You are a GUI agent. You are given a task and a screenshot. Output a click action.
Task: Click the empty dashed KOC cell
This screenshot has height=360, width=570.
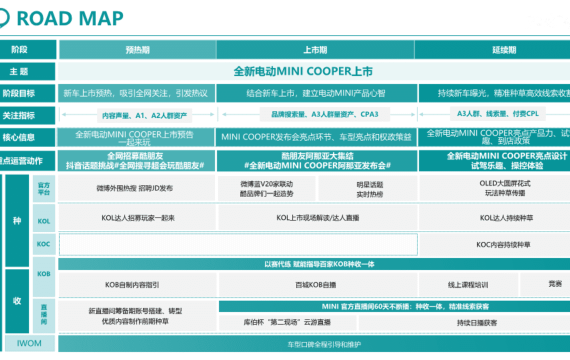(238, 244)
